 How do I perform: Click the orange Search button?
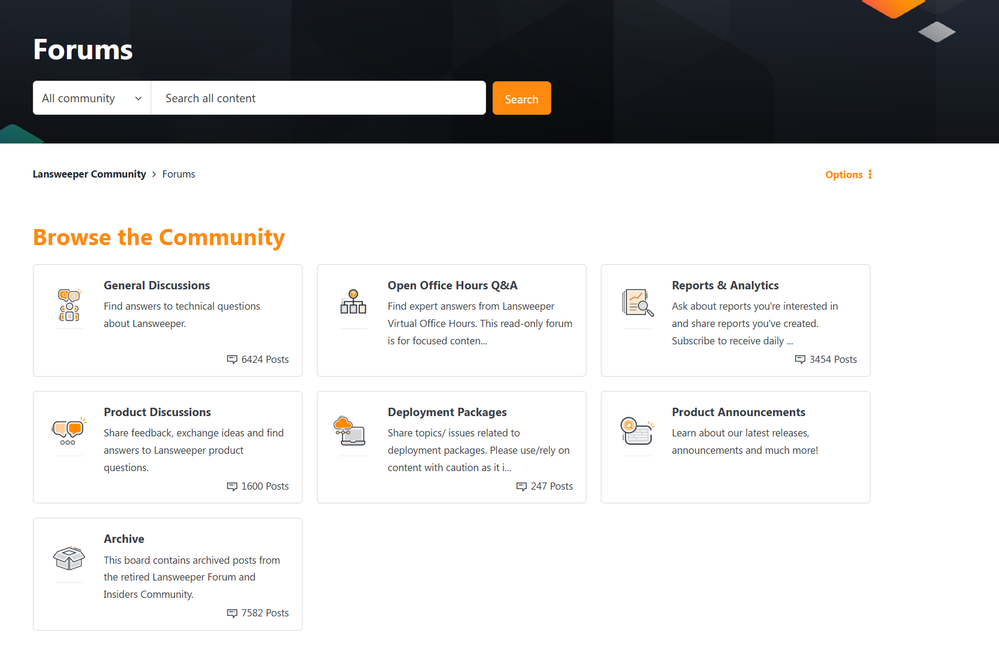522,98
